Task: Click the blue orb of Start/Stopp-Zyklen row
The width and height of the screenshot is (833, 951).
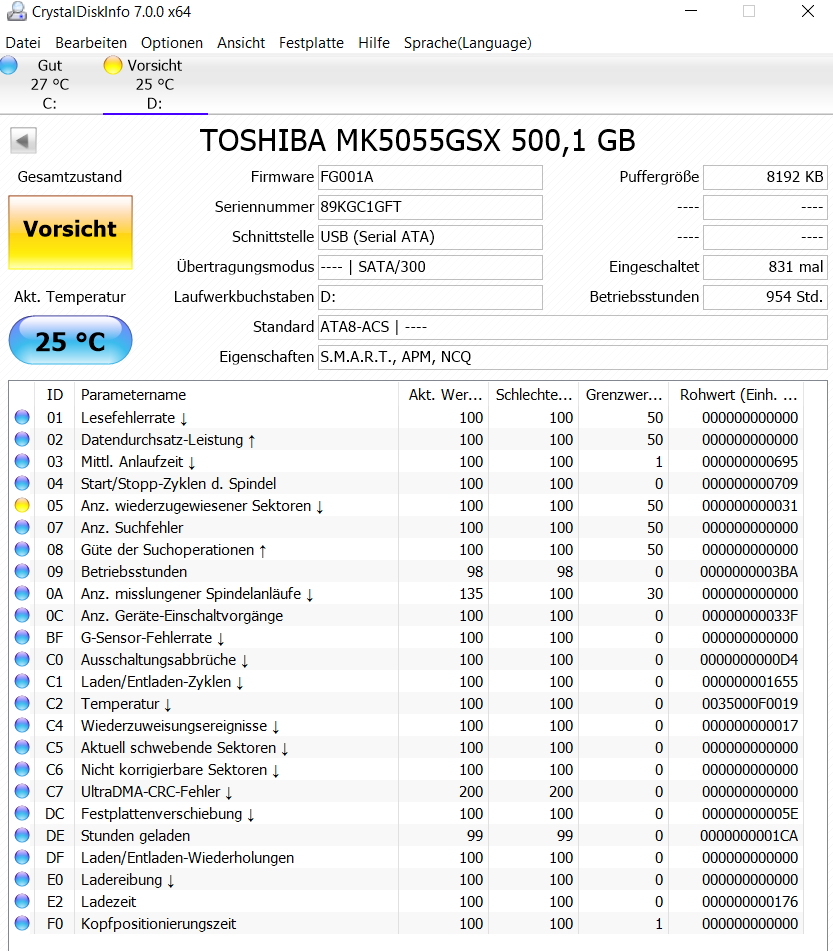Action: [x=22, y=483]
